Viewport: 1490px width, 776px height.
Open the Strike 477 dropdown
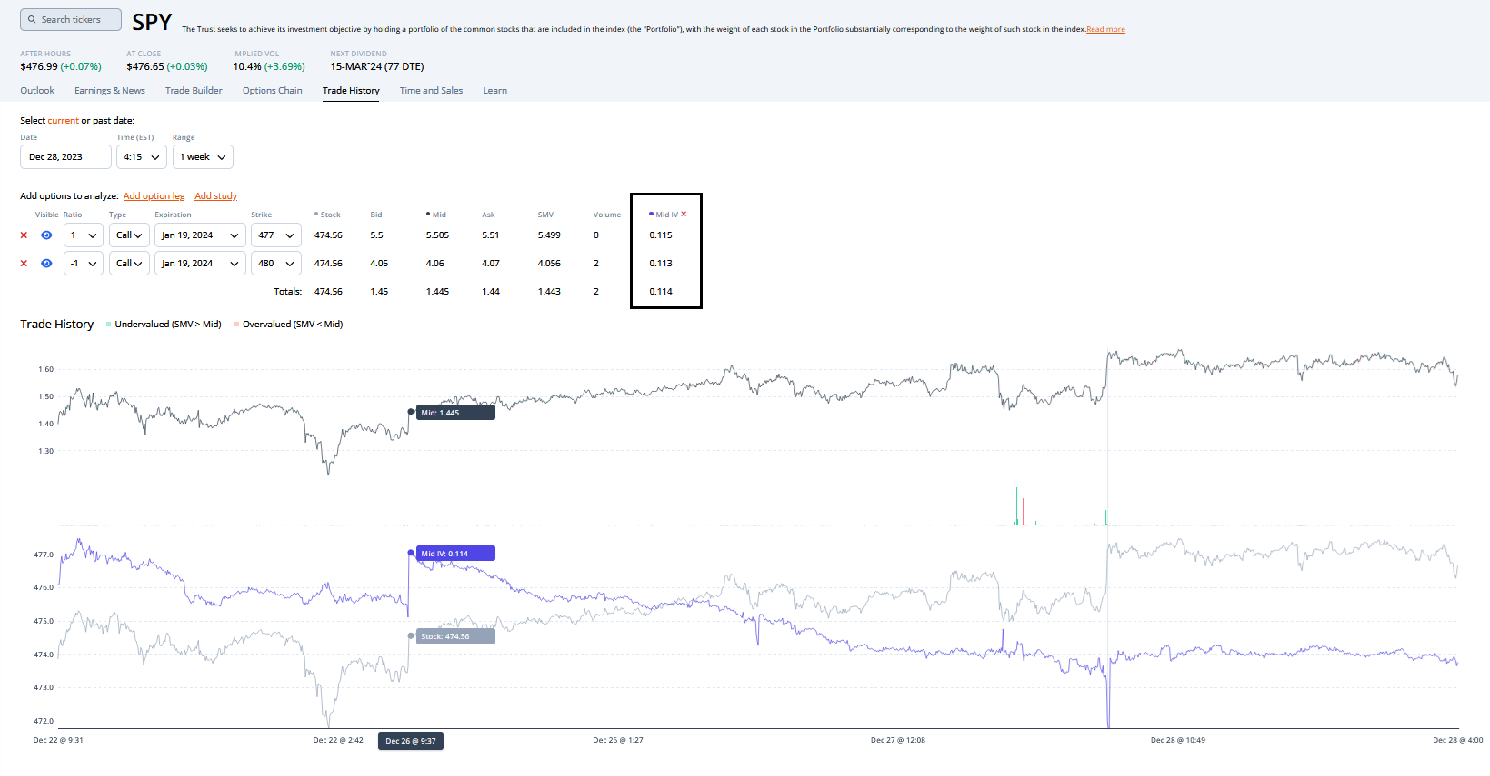click(x=276, y=235)
